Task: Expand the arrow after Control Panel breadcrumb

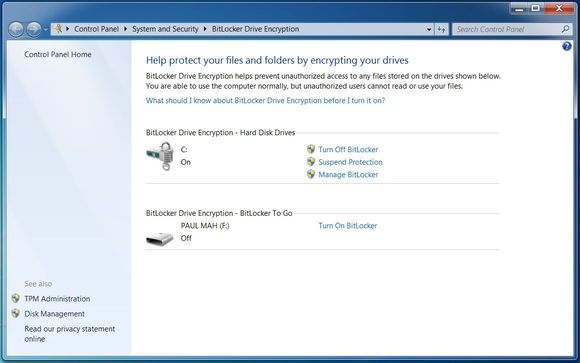Action: [x=125, y=29]
